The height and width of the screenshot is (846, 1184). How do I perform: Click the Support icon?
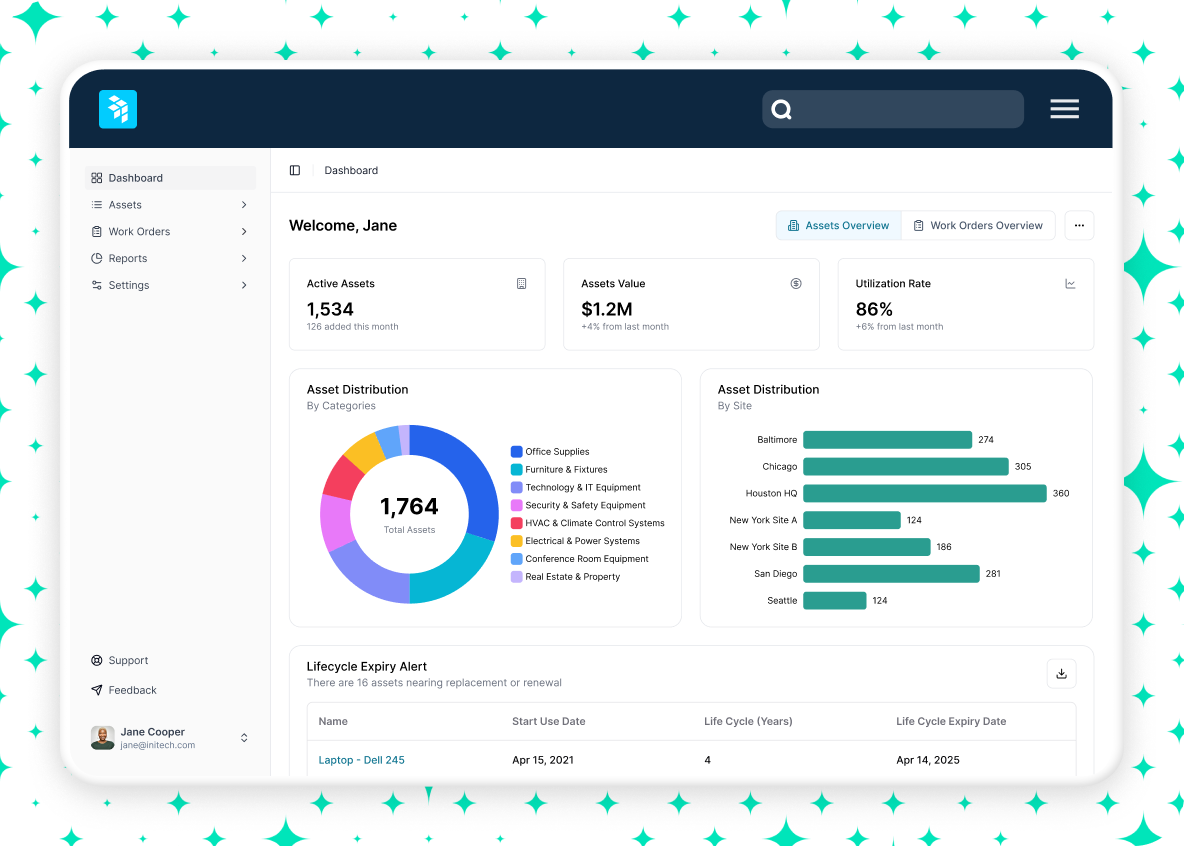pyautogui.click(x=97, y=660)
